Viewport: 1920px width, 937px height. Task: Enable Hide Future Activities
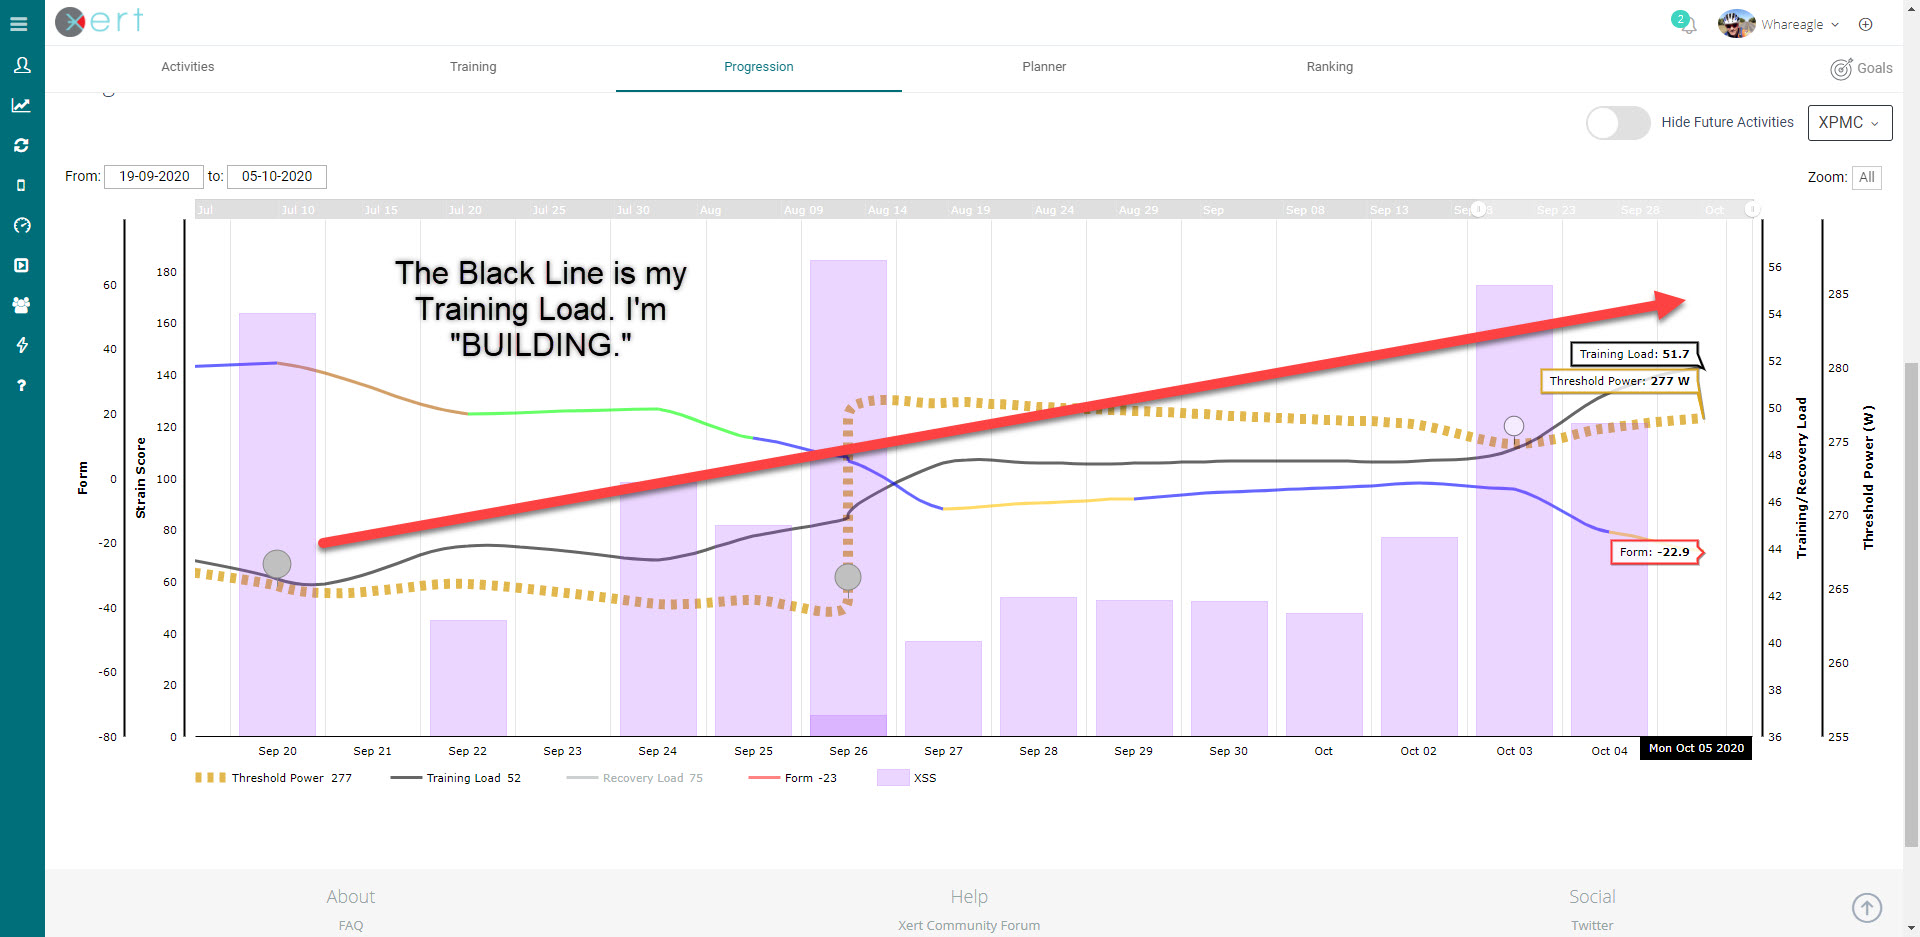1617,123
